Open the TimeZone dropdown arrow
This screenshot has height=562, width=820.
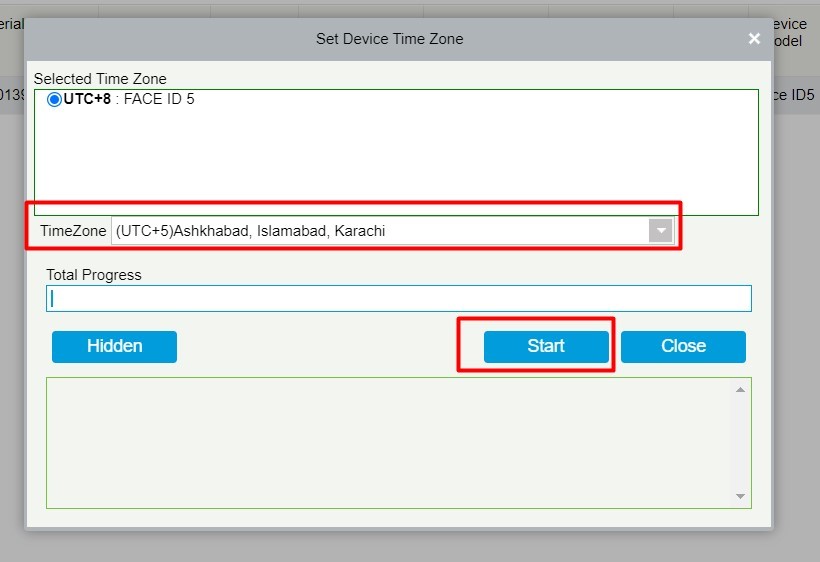tap(660, 231)
